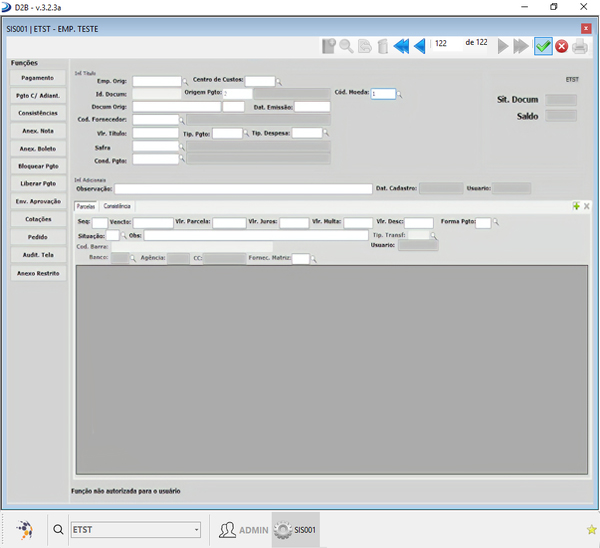
Task: Click the search magnifier in bottom bar
Action: tap(58, 530)
